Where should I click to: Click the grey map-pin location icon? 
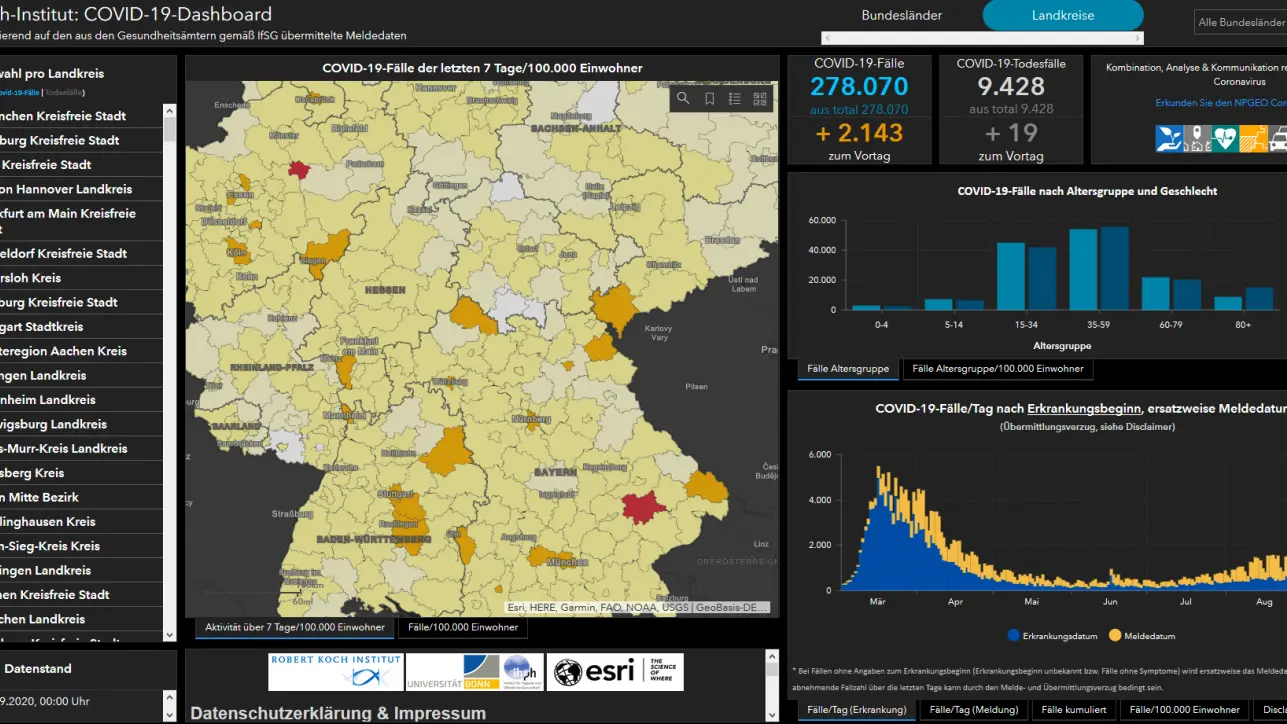[1197, 138]
